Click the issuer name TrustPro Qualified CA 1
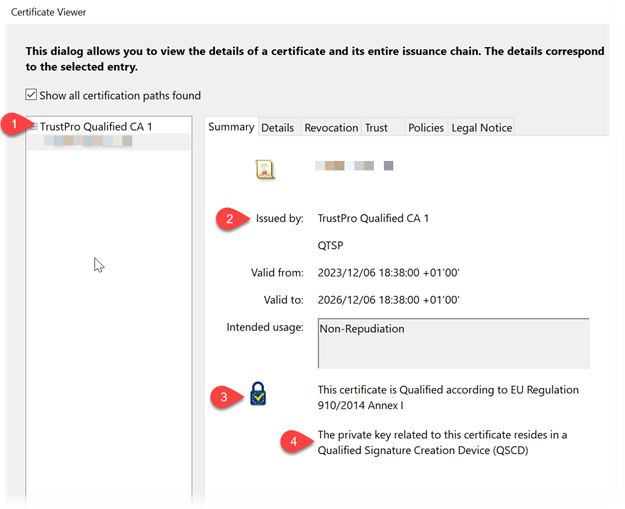 (373, 218)
